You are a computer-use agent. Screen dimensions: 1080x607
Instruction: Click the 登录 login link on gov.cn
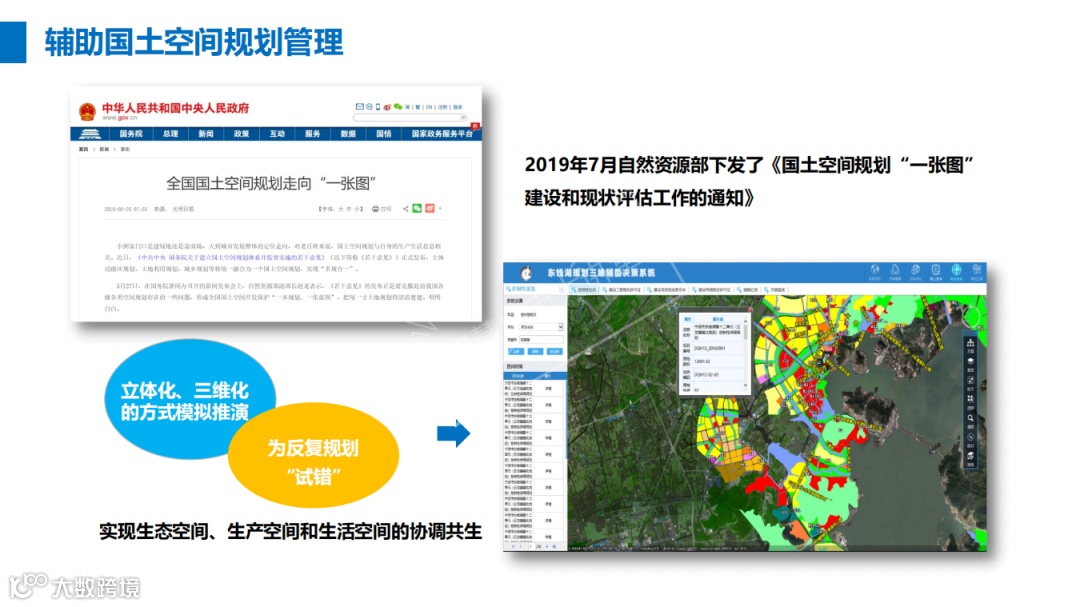tap(457, 107)
